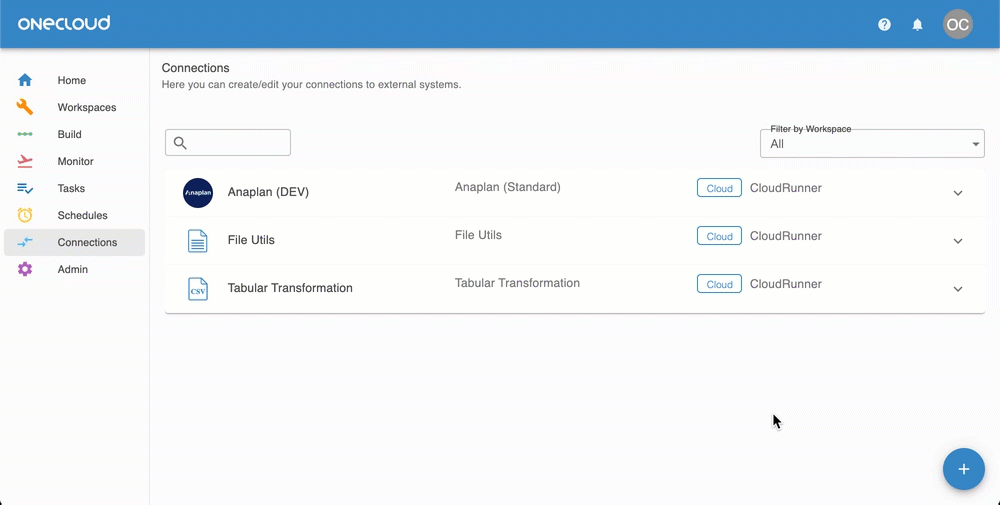Click the Anaplan (Standard) type text
Viewport: 1000px width, 505px height.
(508, 187)
